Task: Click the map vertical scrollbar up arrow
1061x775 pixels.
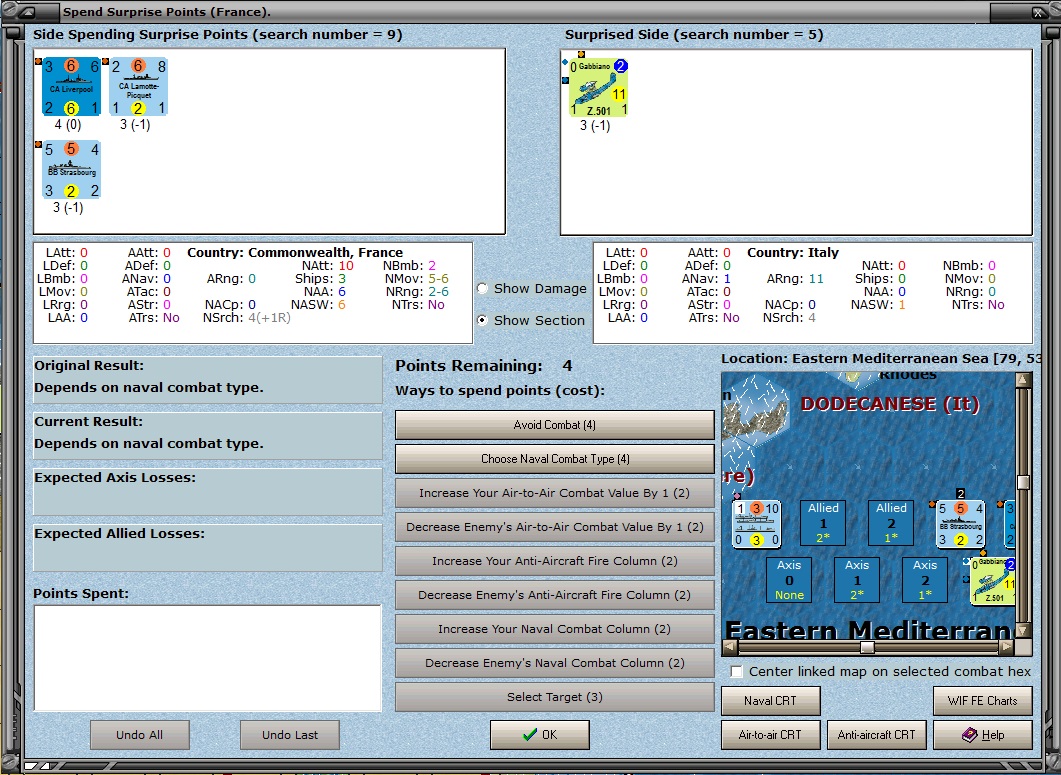Action: click(x=1024, y=380)
